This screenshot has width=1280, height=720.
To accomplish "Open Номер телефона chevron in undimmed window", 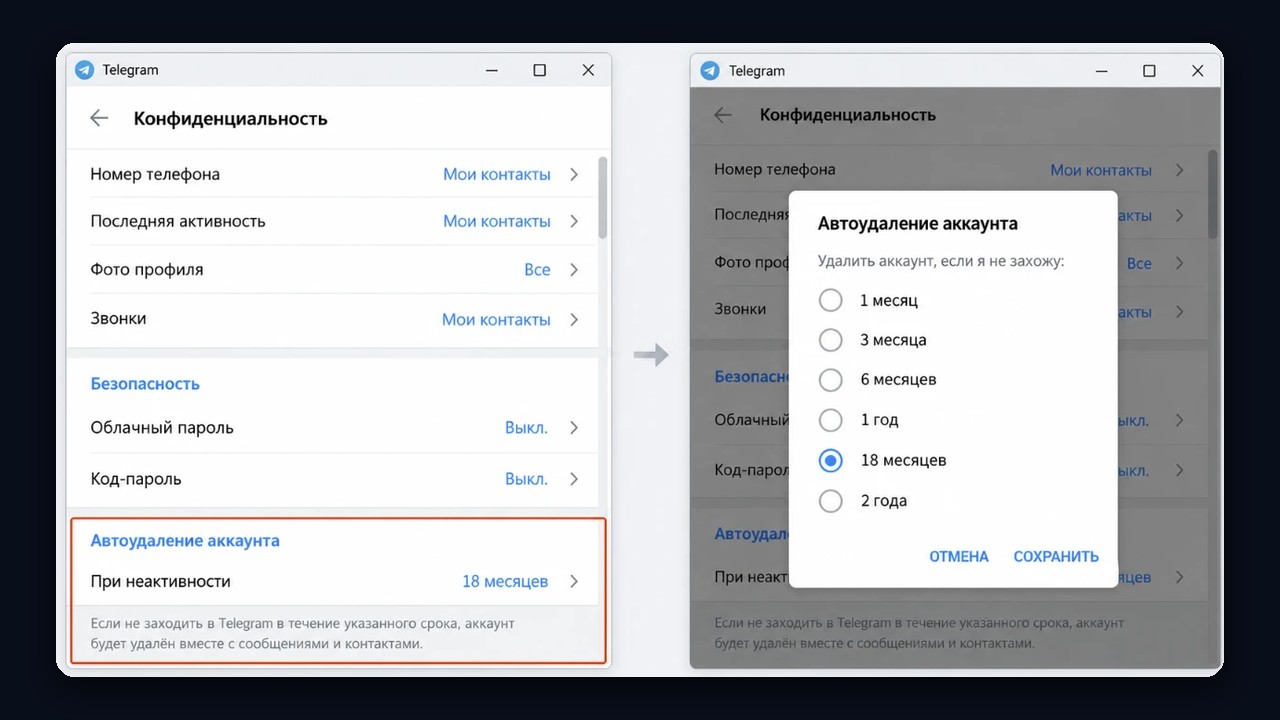I will [574, 174].
